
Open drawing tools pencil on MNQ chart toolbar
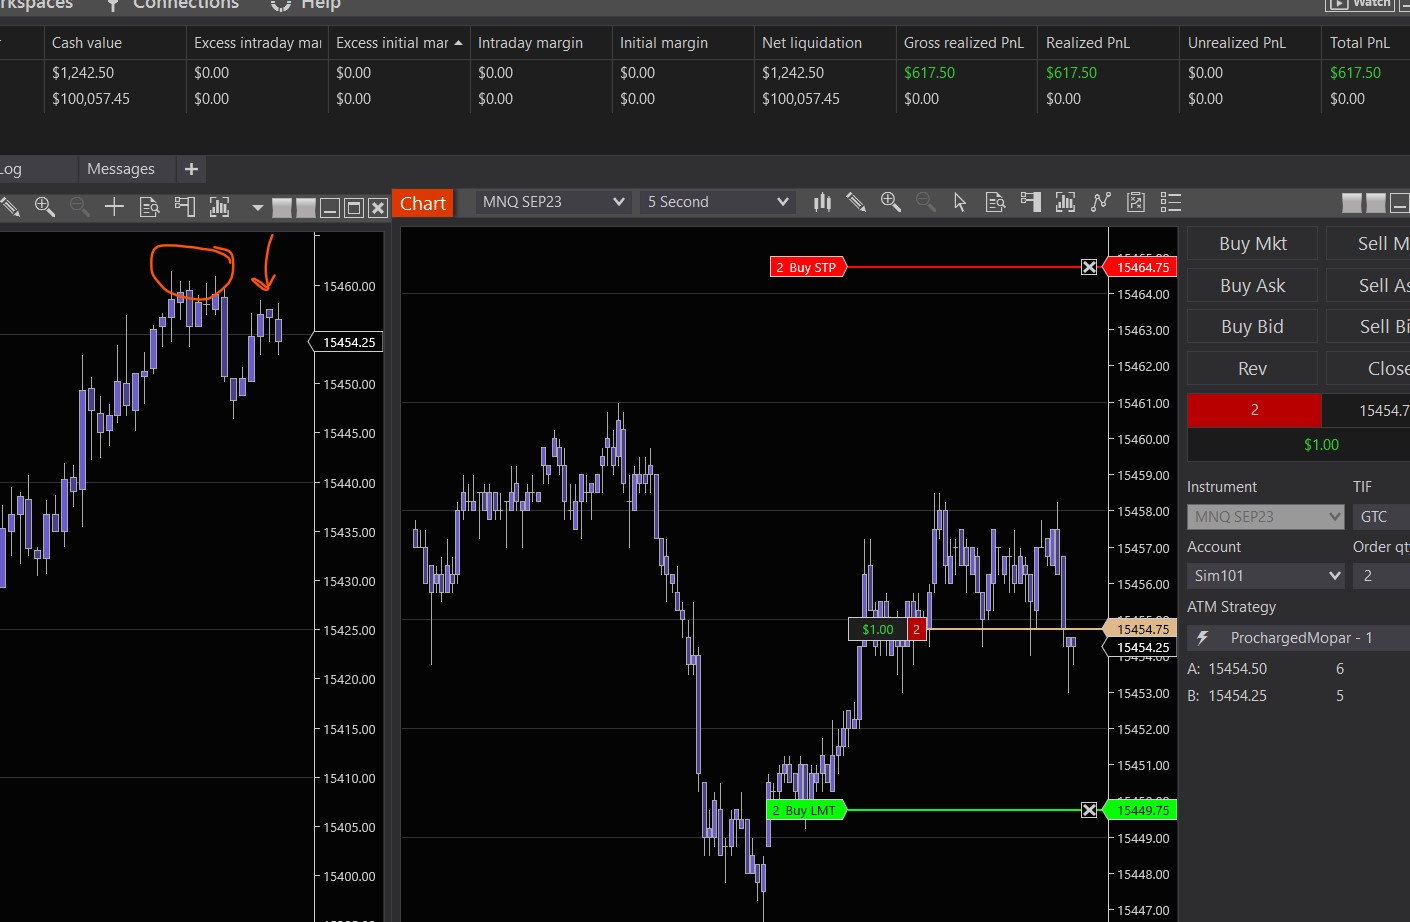[x=856, y=202]
